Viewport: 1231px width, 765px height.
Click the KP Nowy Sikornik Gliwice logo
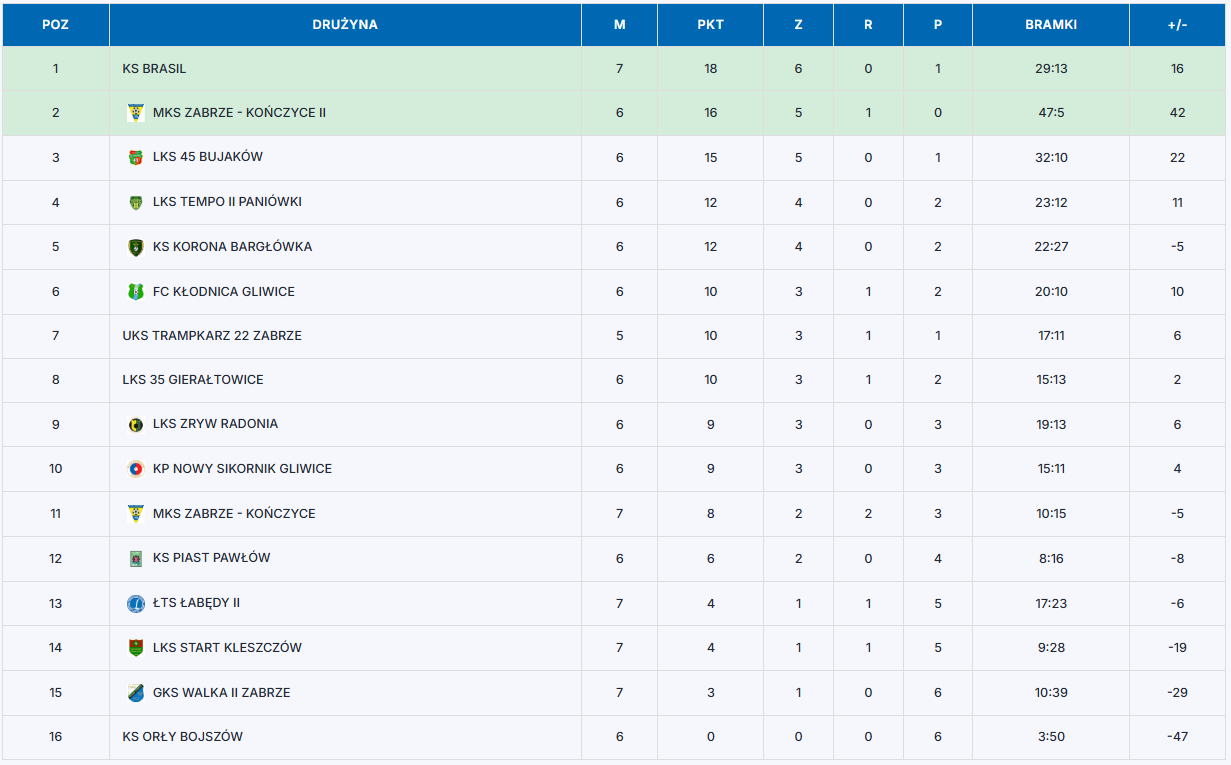click(136, 469)
